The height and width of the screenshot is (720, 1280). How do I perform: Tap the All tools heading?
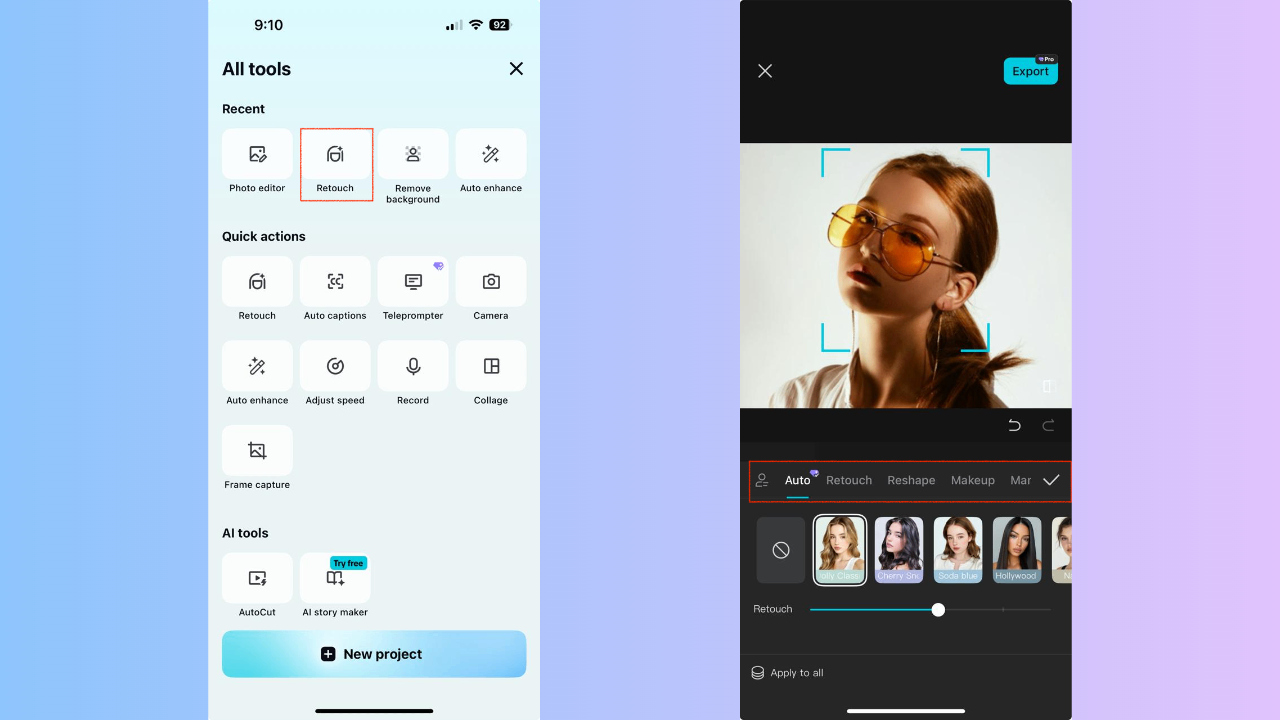click(257, 69)
